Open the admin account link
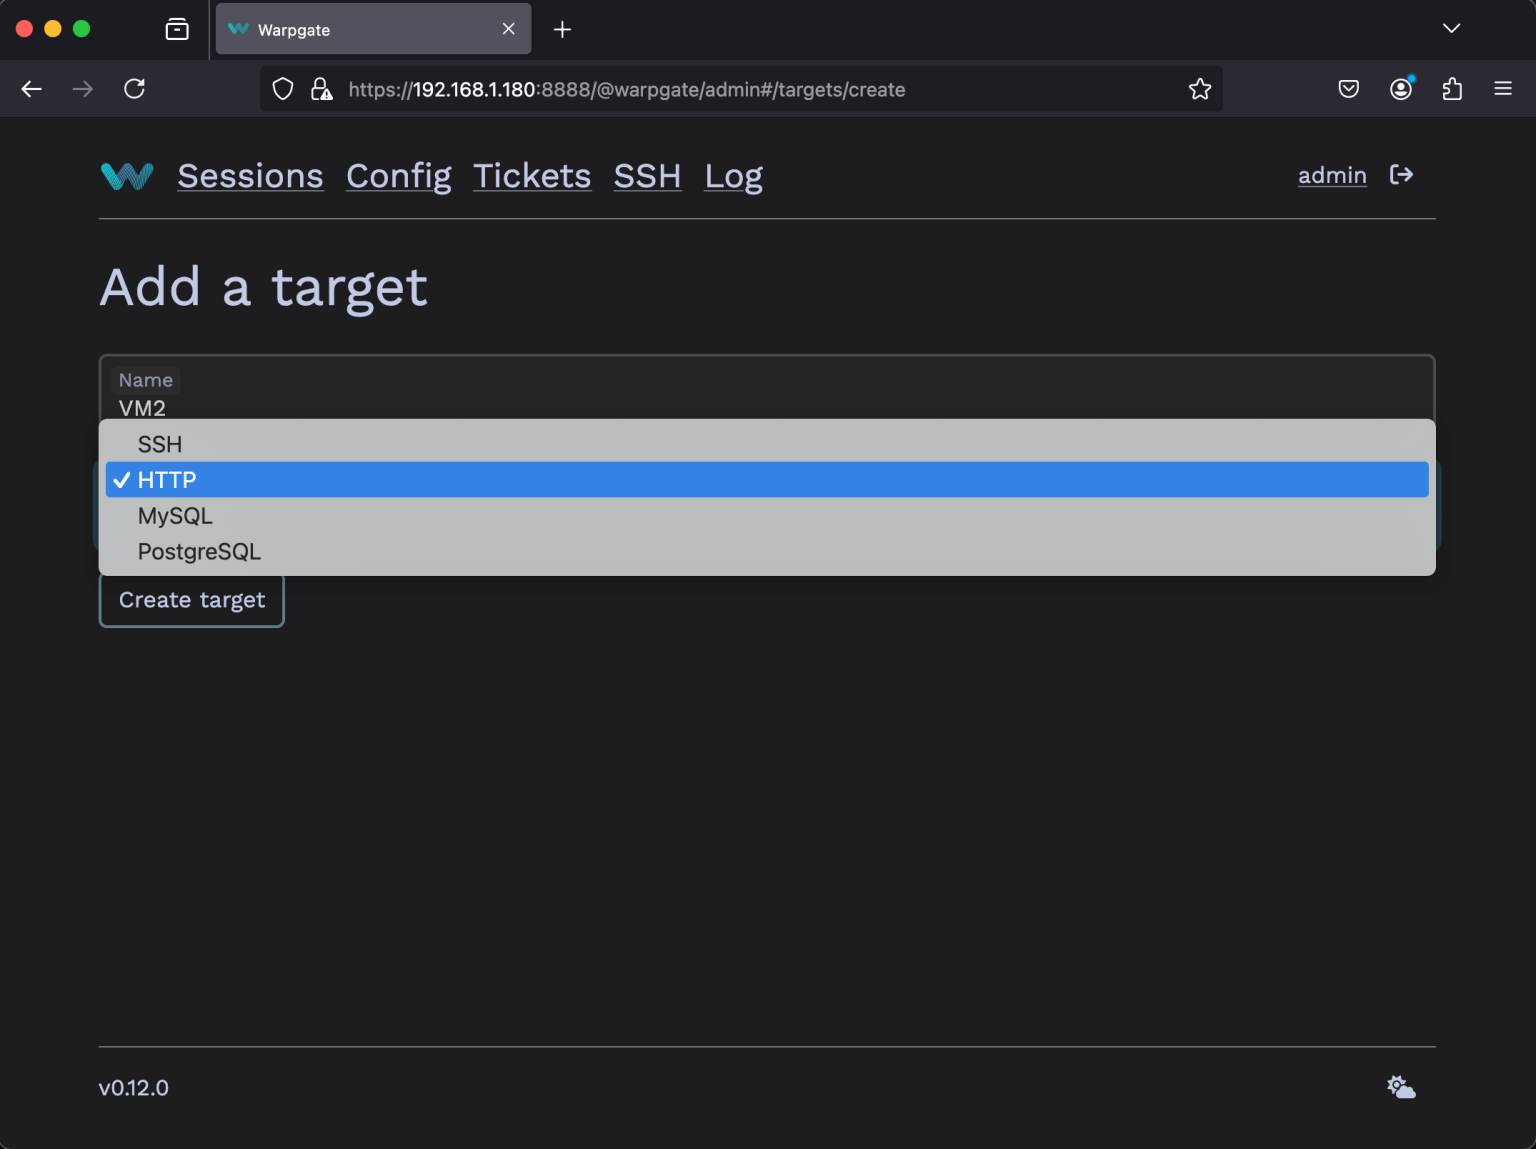This screenshot has height=1149, width=1536. [1331, 175]
